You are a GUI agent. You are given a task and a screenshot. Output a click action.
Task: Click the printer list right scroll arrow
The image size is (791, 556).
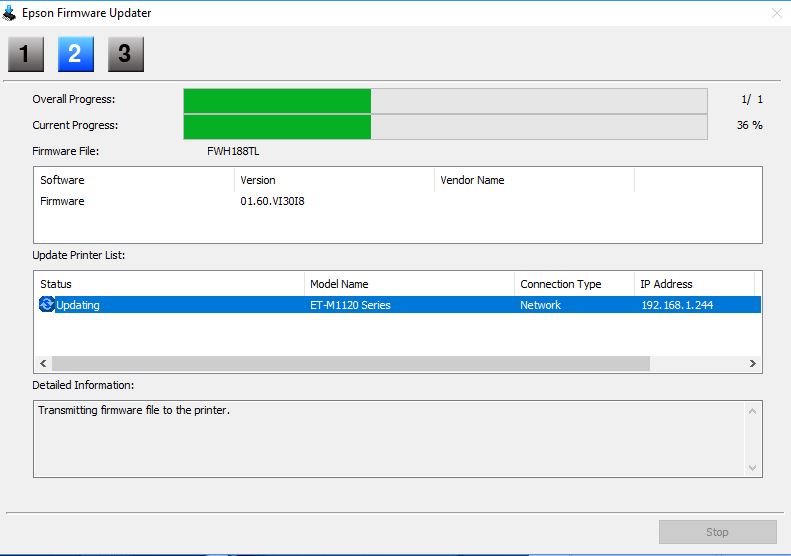pyautogui.click(x=752, y=363)
